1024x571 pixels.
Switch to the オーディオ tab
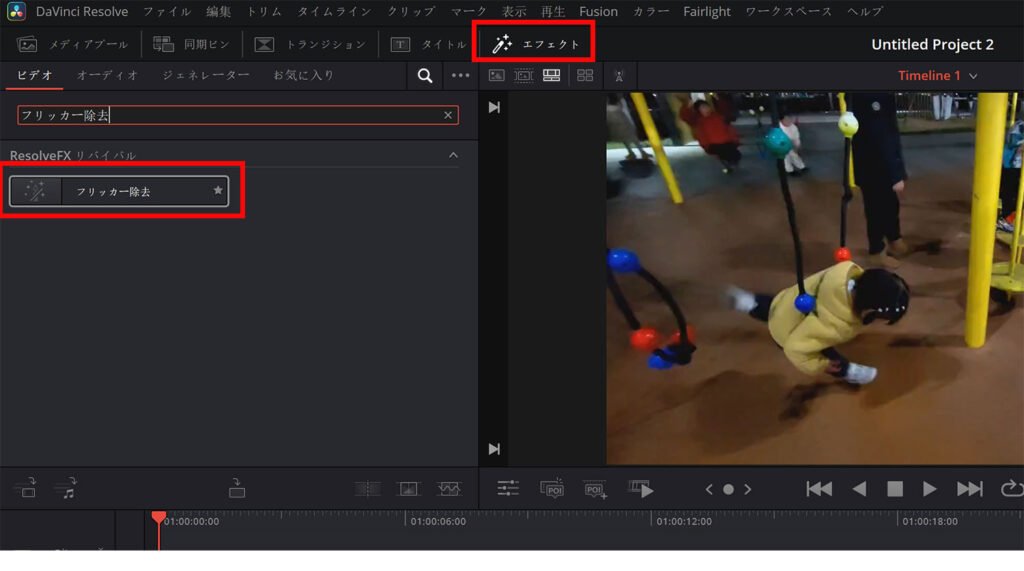click(x=107, y=75)
